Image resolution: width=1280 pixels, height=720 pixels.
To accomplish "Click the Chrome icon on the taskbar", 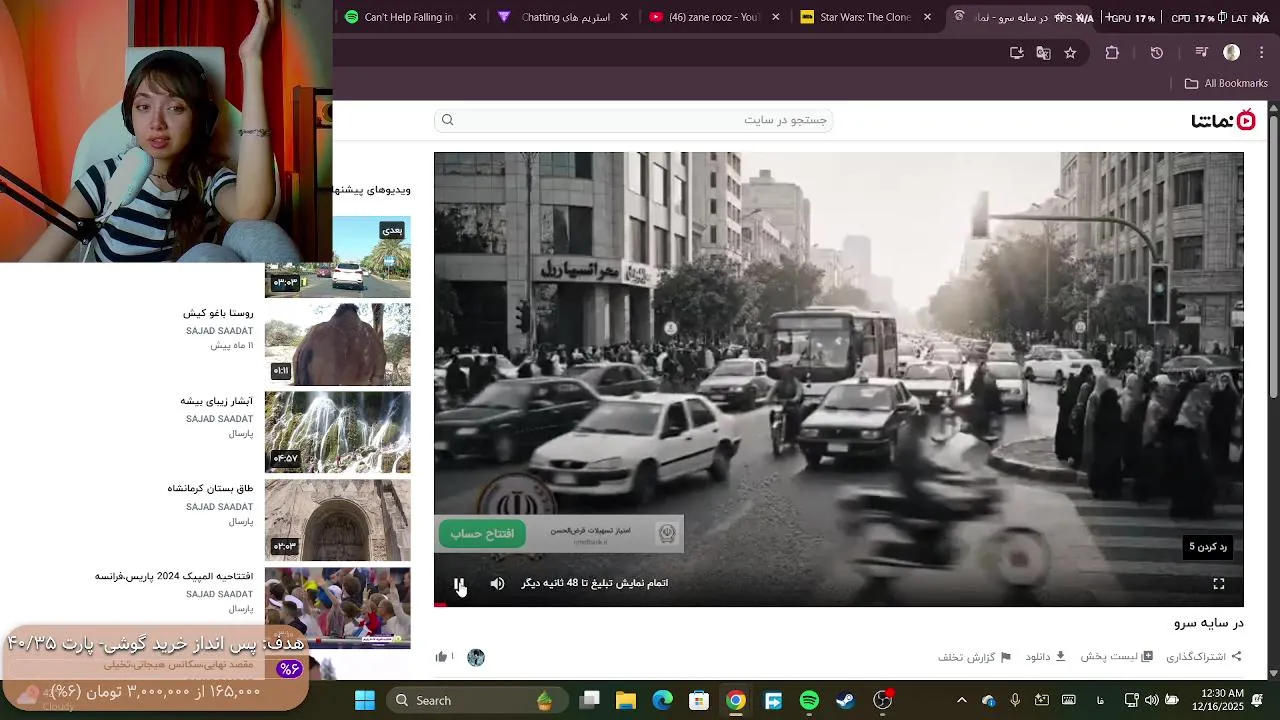I will point(736,701).
